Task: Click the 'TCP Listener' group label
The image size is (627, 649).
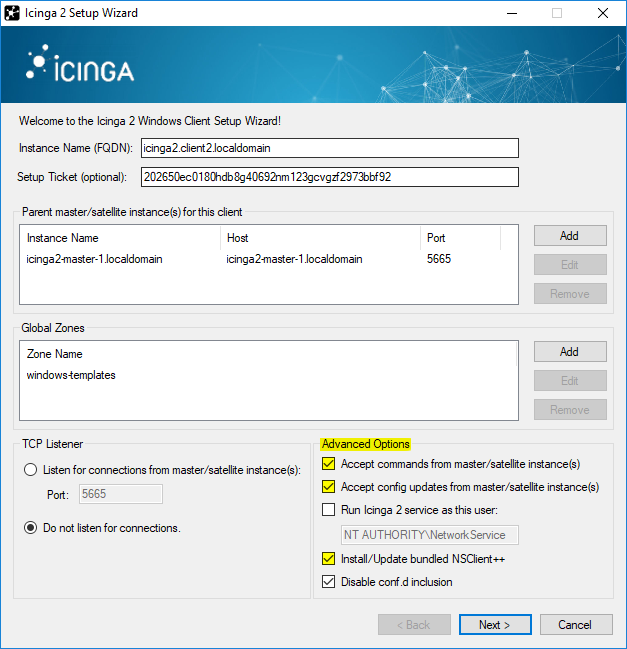Action: click(x=53, y=444)
